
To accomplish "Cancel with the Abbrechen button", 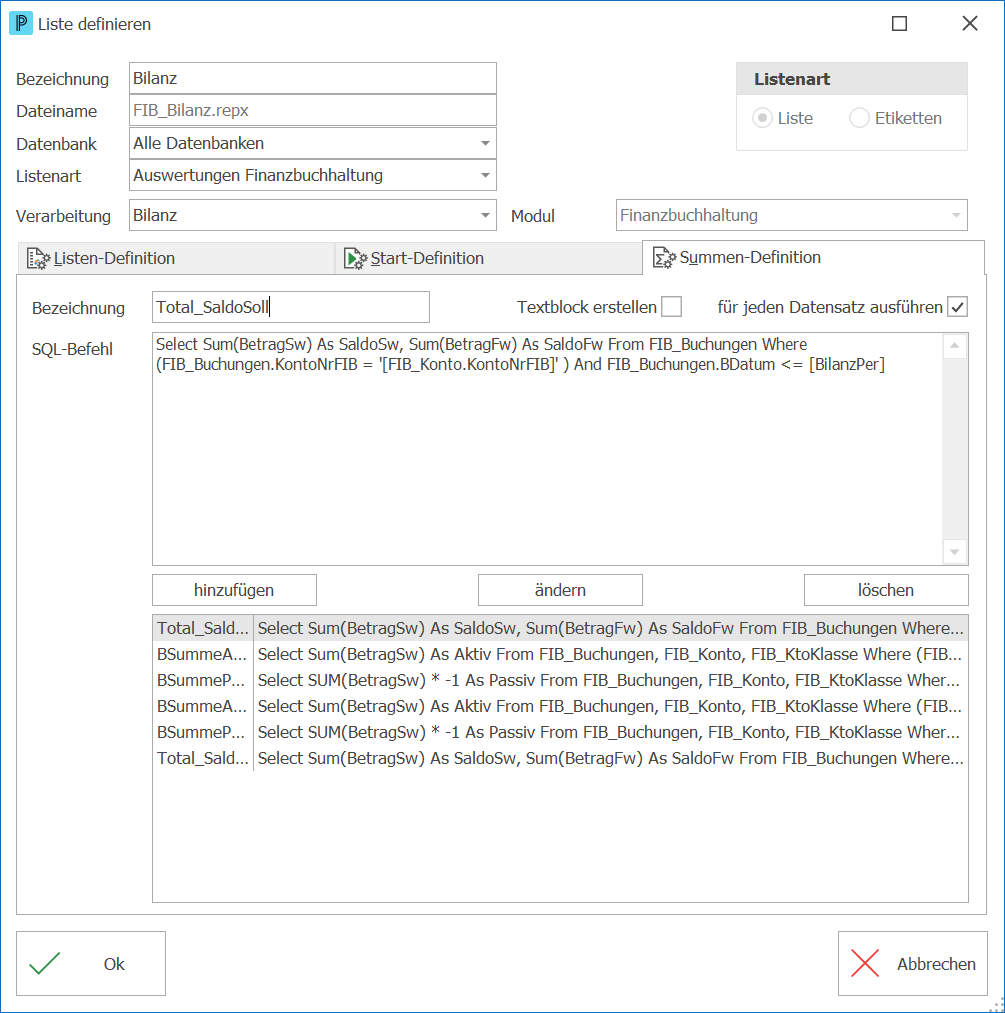I will pos(913,963).
